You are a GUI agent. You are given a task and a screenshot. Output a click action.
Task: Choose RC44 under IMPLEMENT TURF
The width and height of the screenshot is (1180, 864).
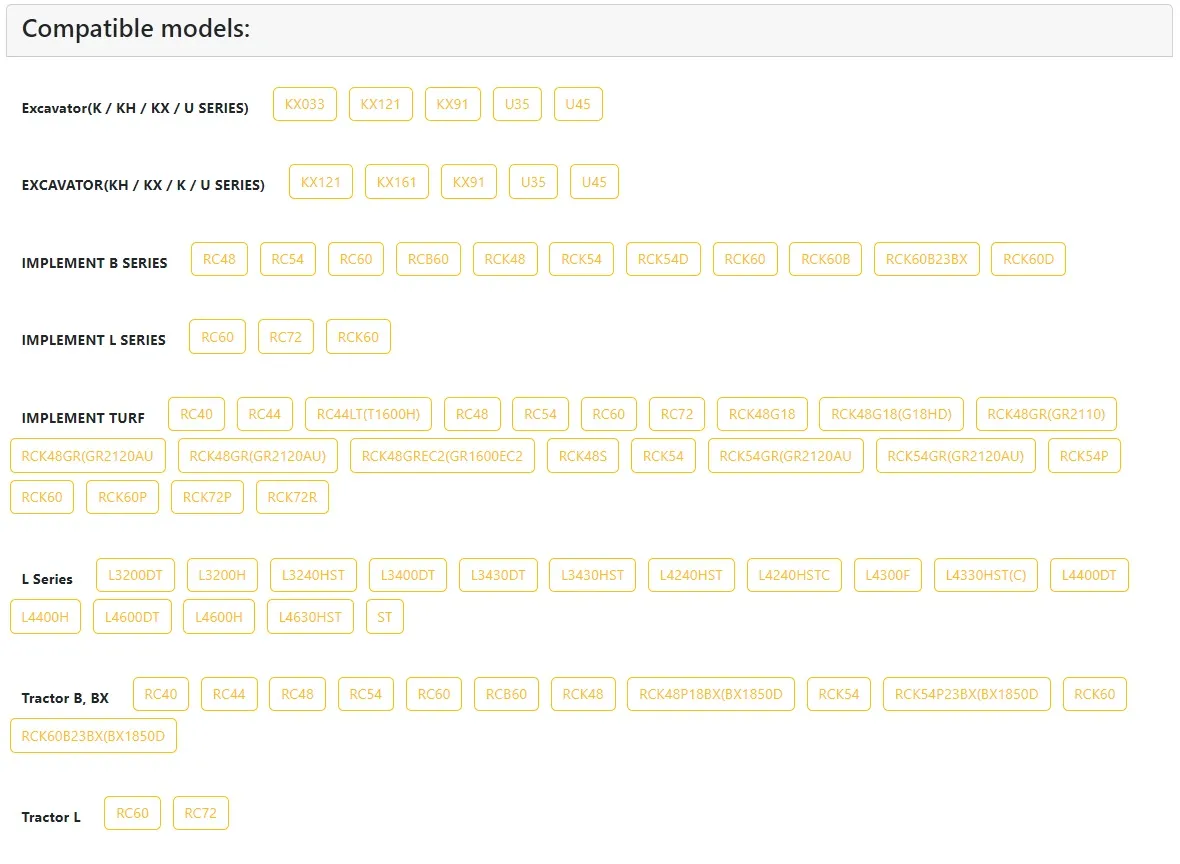pyautogui.click(x=264, y=414)
